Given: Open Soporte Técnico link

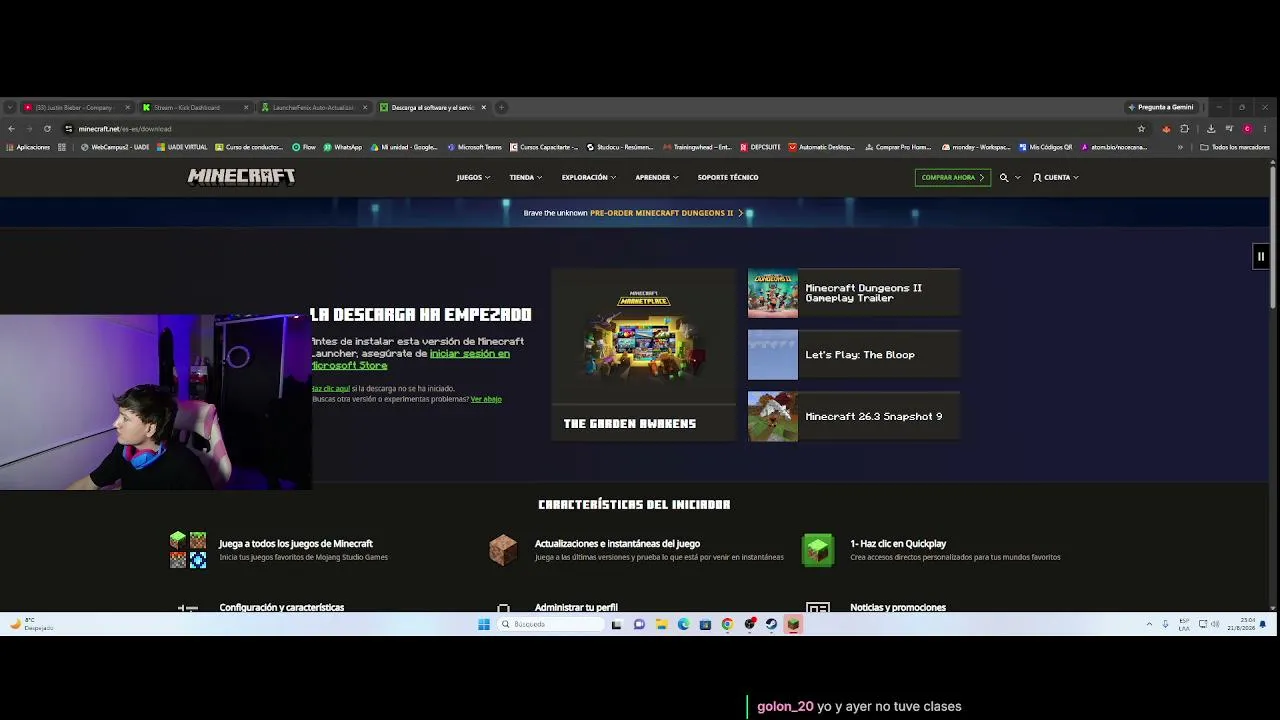Looking at the screenshot, I should pos(728,177).
